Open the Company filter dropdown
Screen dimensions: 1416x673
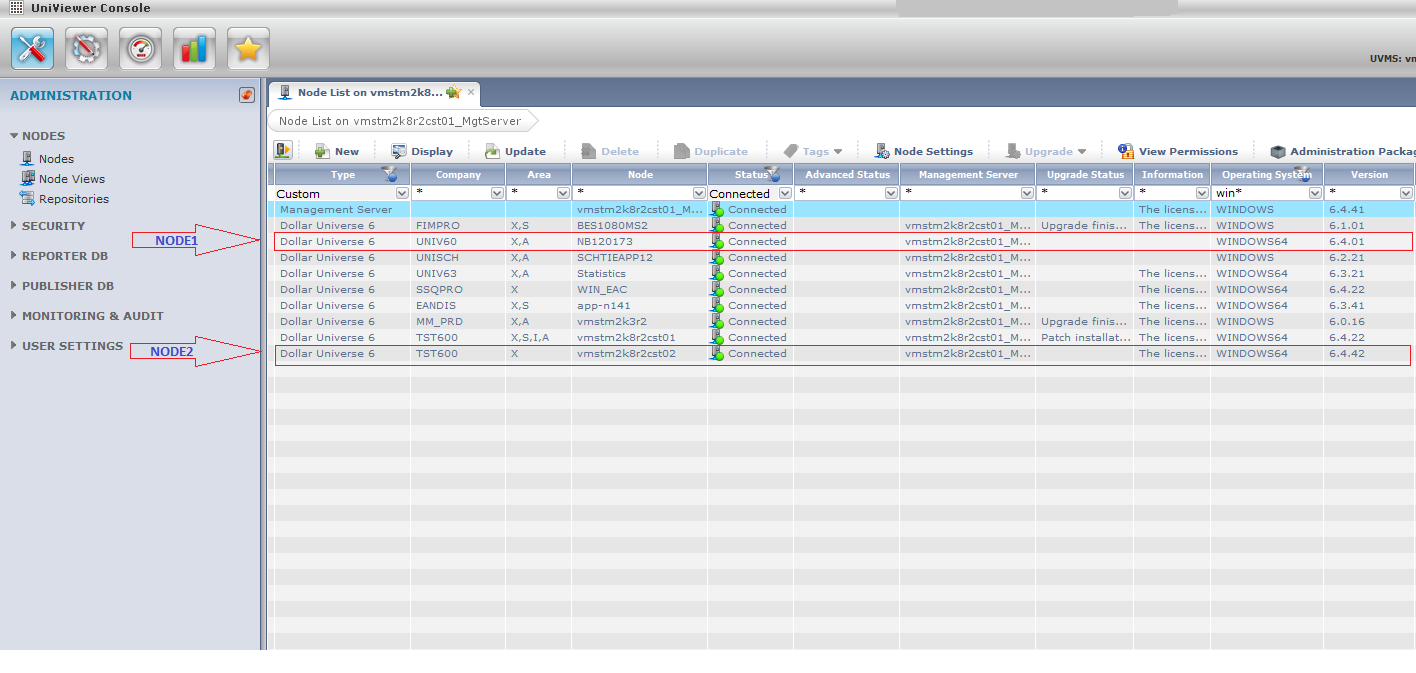click(x=498, y=193)
